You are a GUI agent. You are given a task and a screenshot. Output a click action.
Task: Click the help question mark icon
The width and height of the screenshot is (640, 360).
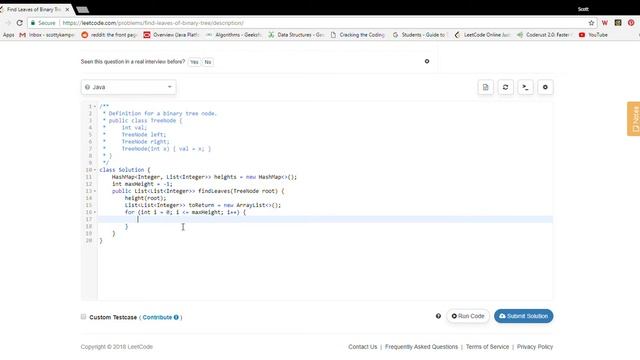click(x=438, y=316)
